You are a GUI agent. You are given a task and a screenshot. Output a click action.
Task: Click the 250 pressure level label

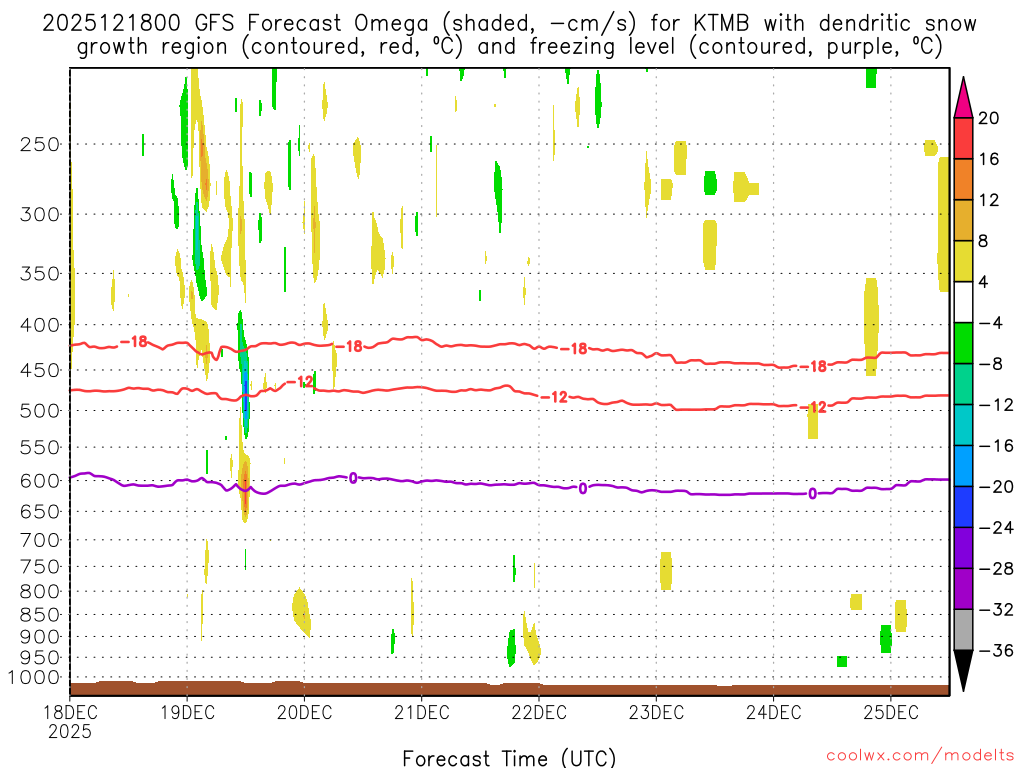[x=40, y=144]
